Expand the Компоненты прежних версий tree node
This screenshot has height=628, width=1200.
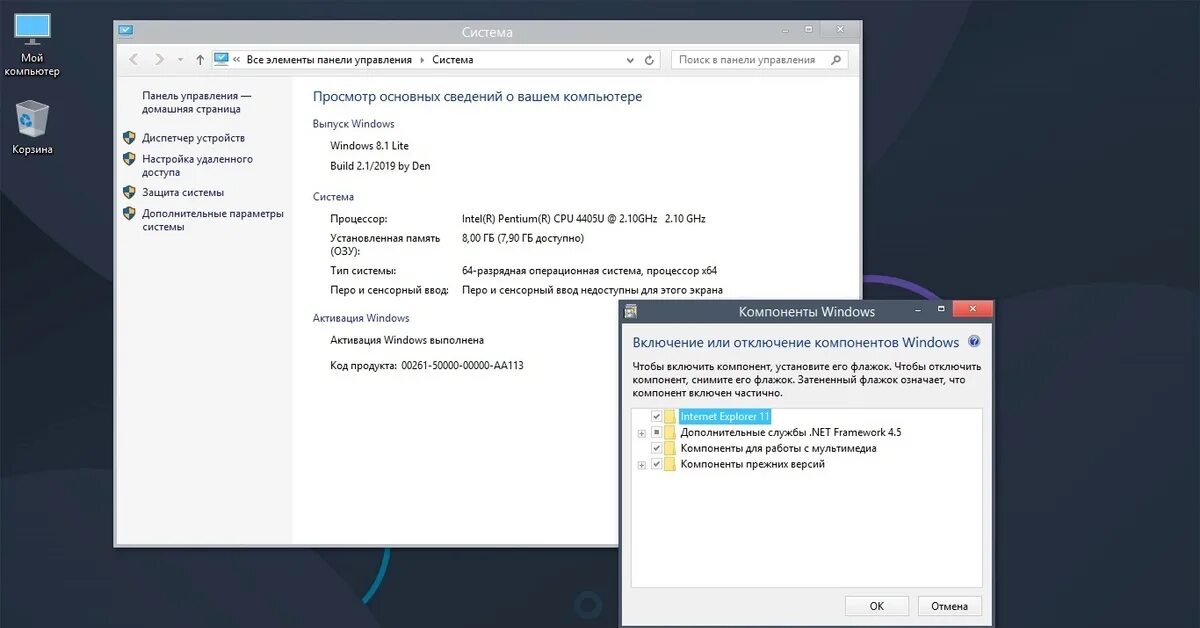pyautogui.click(x=641, y=465)
